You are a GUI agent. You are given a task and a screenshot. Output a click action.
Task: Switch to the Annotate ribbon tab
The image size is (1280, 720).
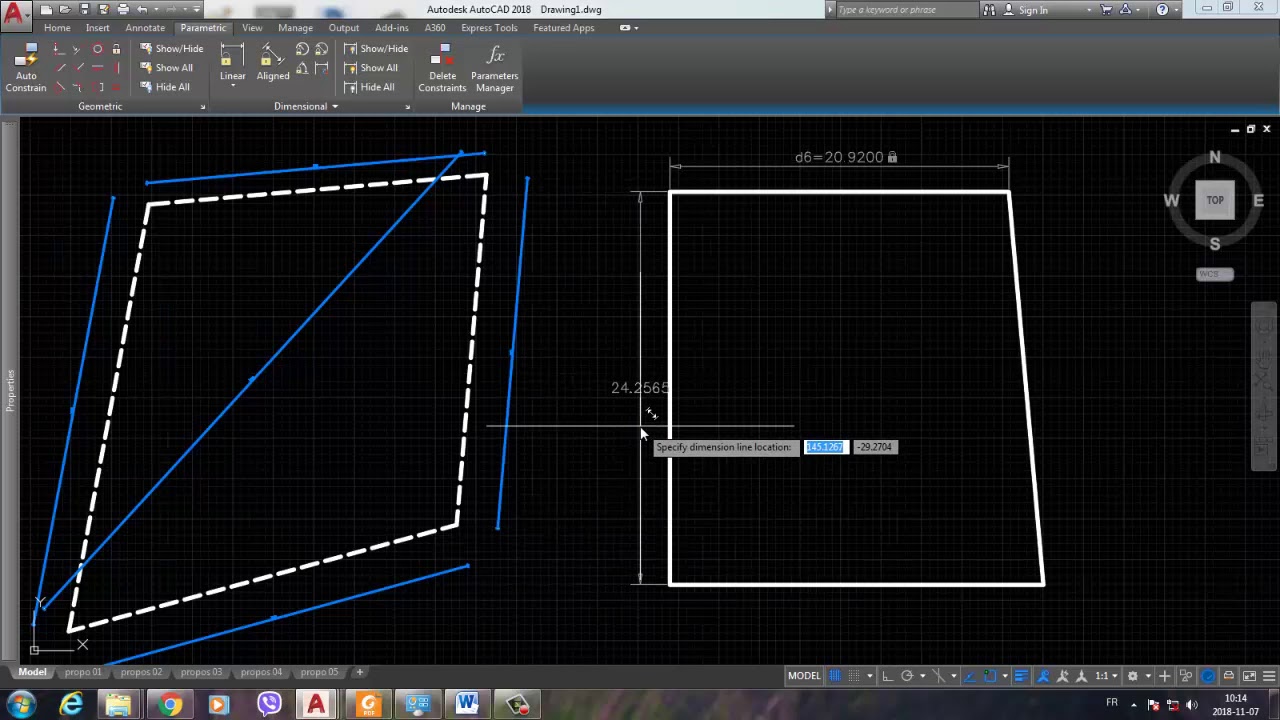coord(145,28)
